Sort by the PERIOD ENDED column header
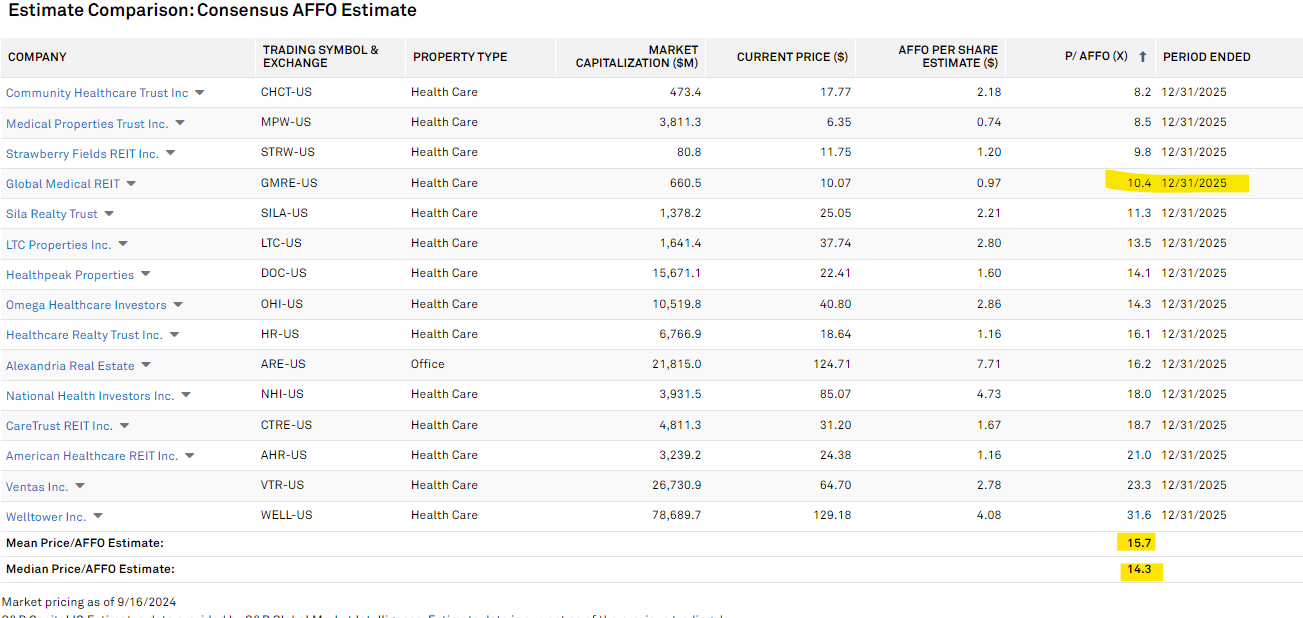Image resolution: width=1303 pixels, height=618 pixels. coord(1207,57)
